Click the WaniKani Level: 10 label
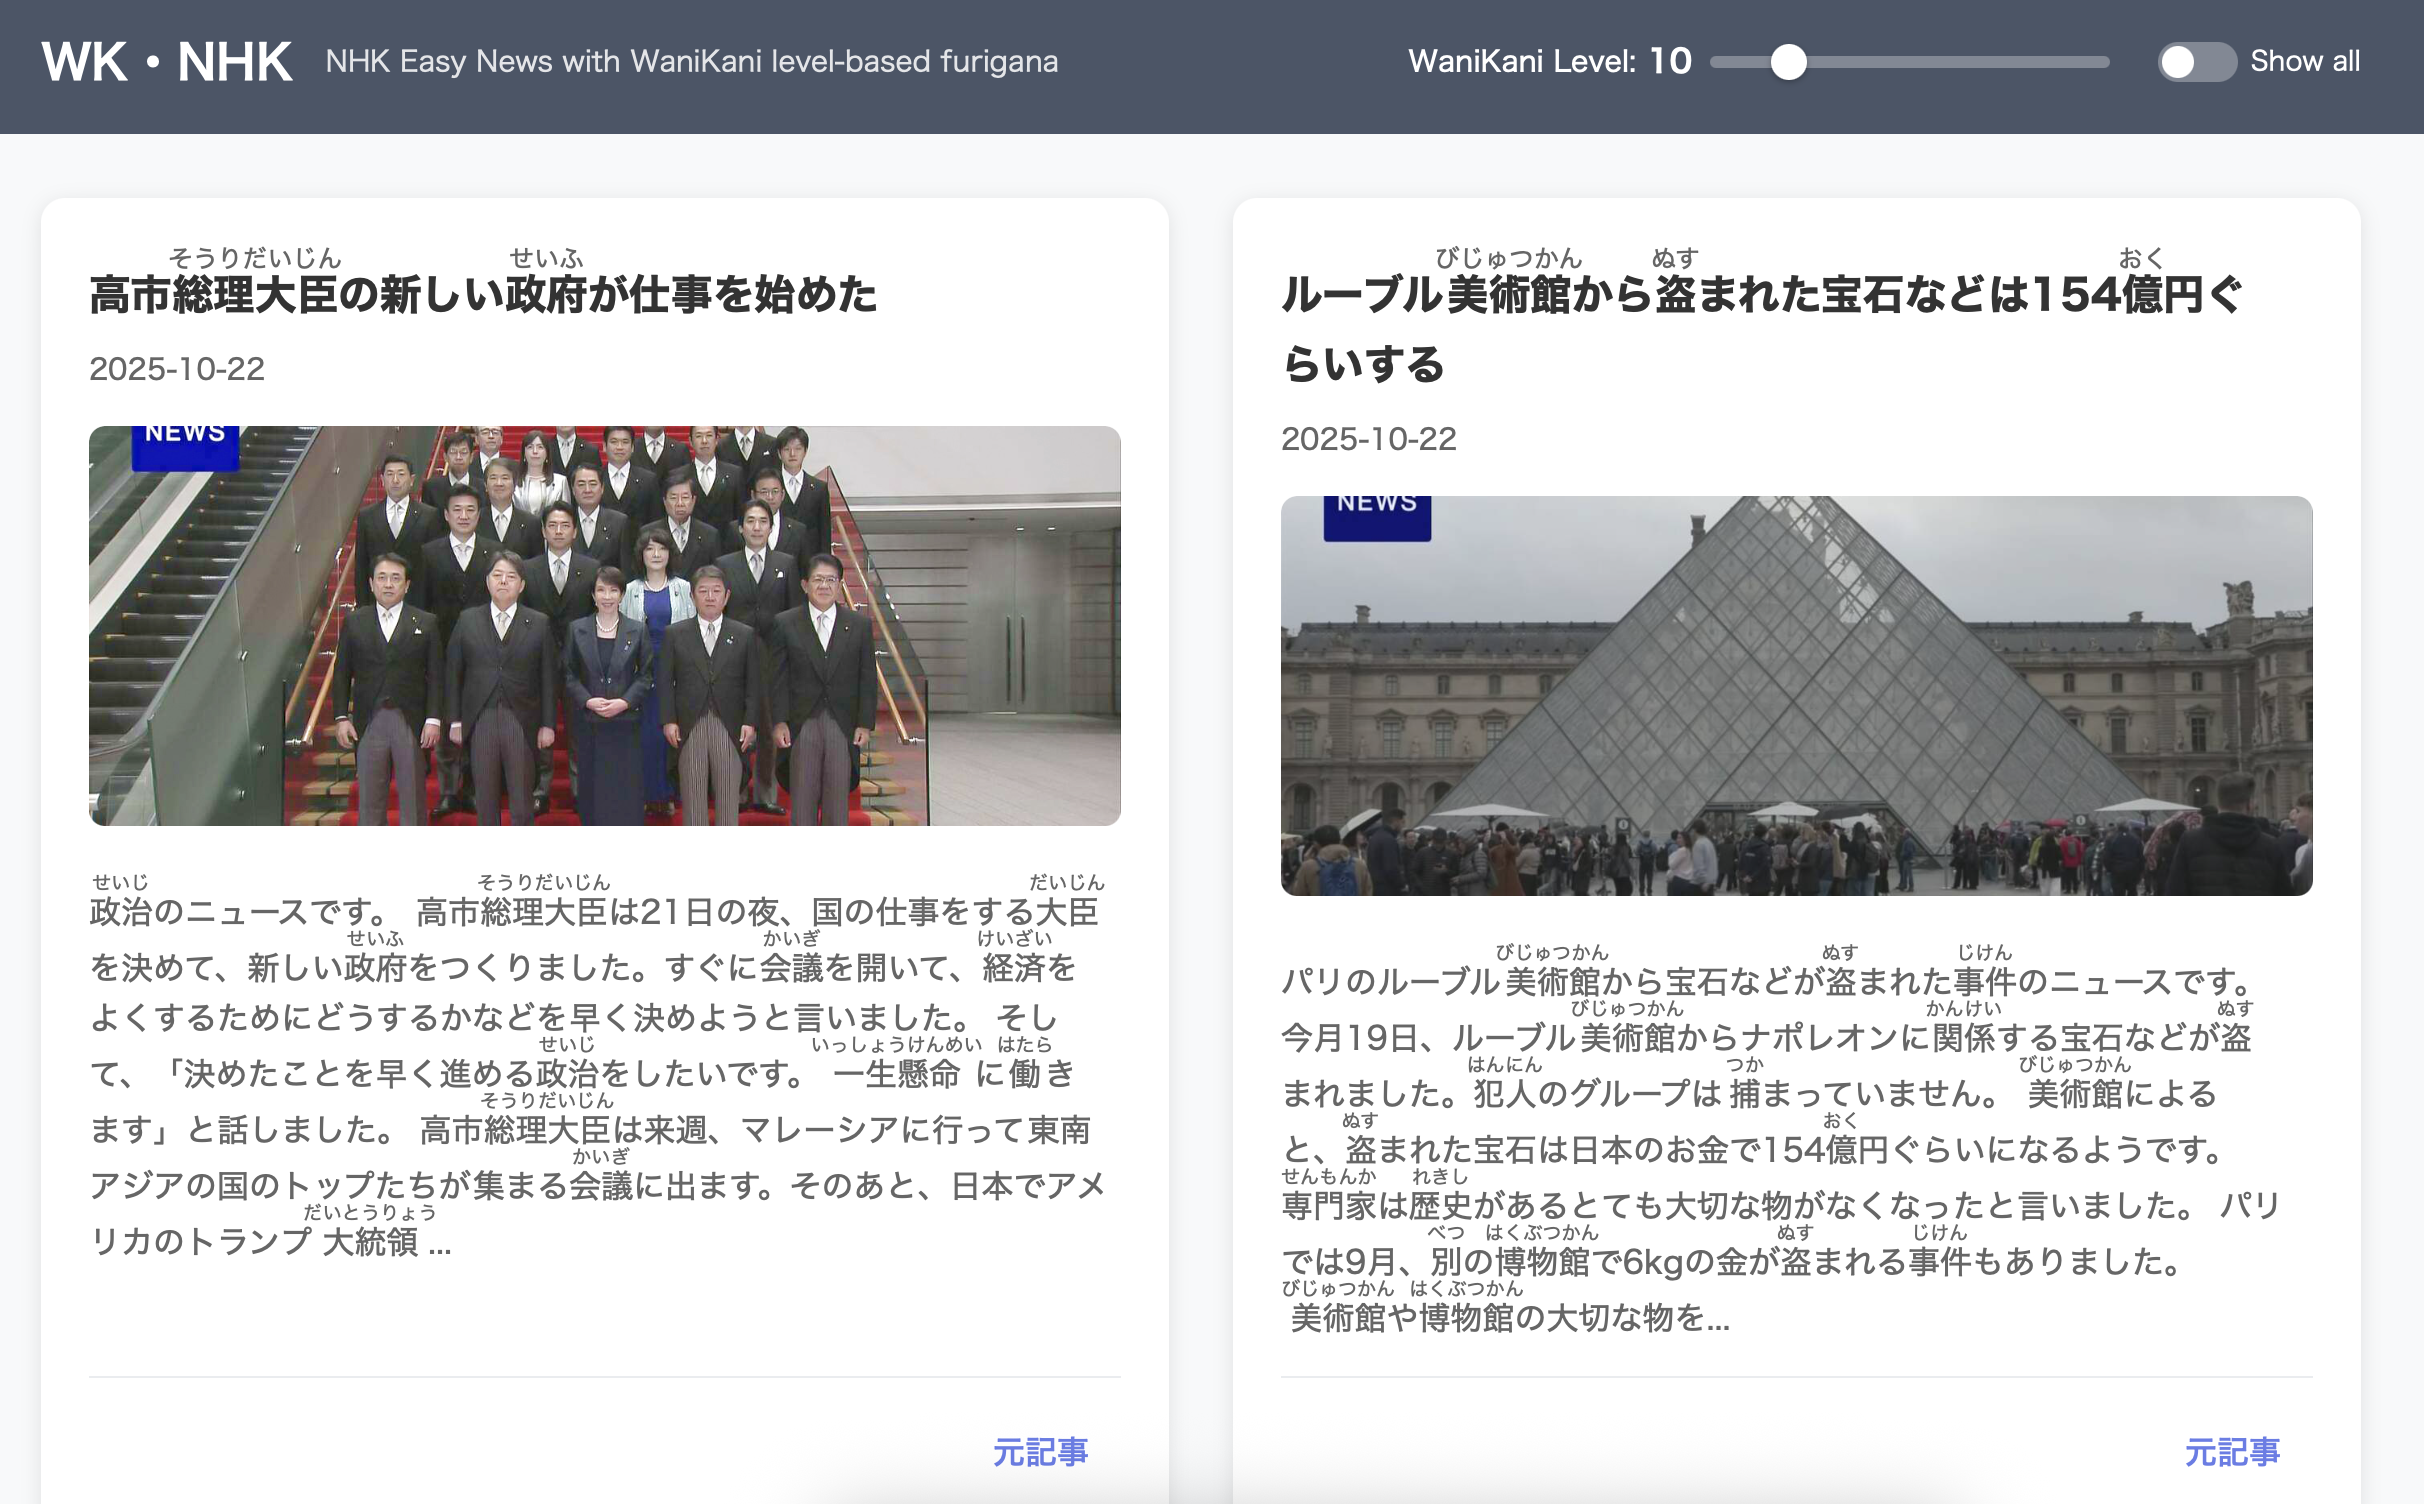 point(1549,62)
